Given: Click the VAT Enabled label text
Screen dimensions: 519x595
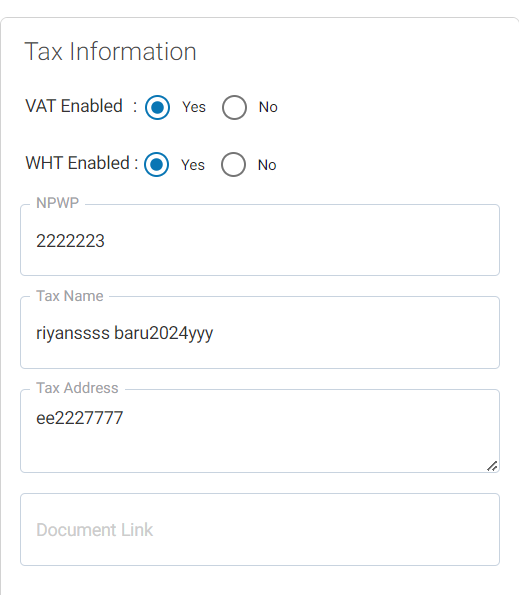Looking at the screenshot, I should 74,106.
